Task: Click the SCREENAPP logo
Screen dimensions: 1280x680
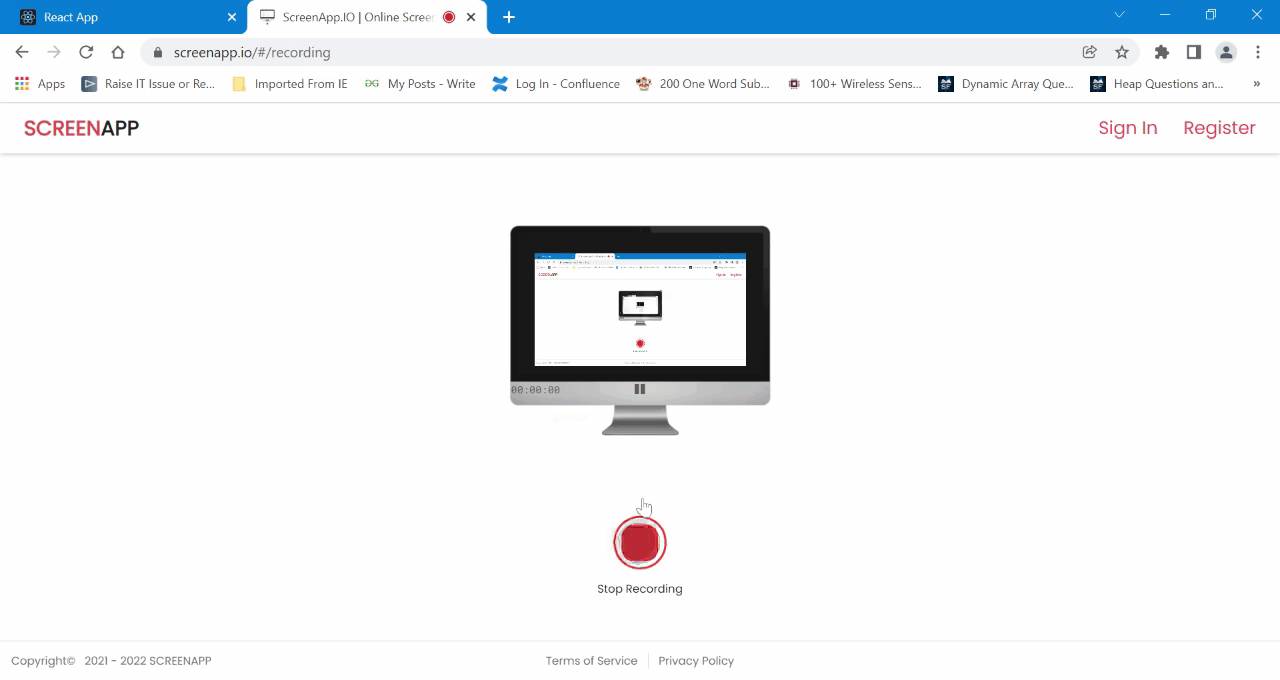Action: [x=81, y=128]
